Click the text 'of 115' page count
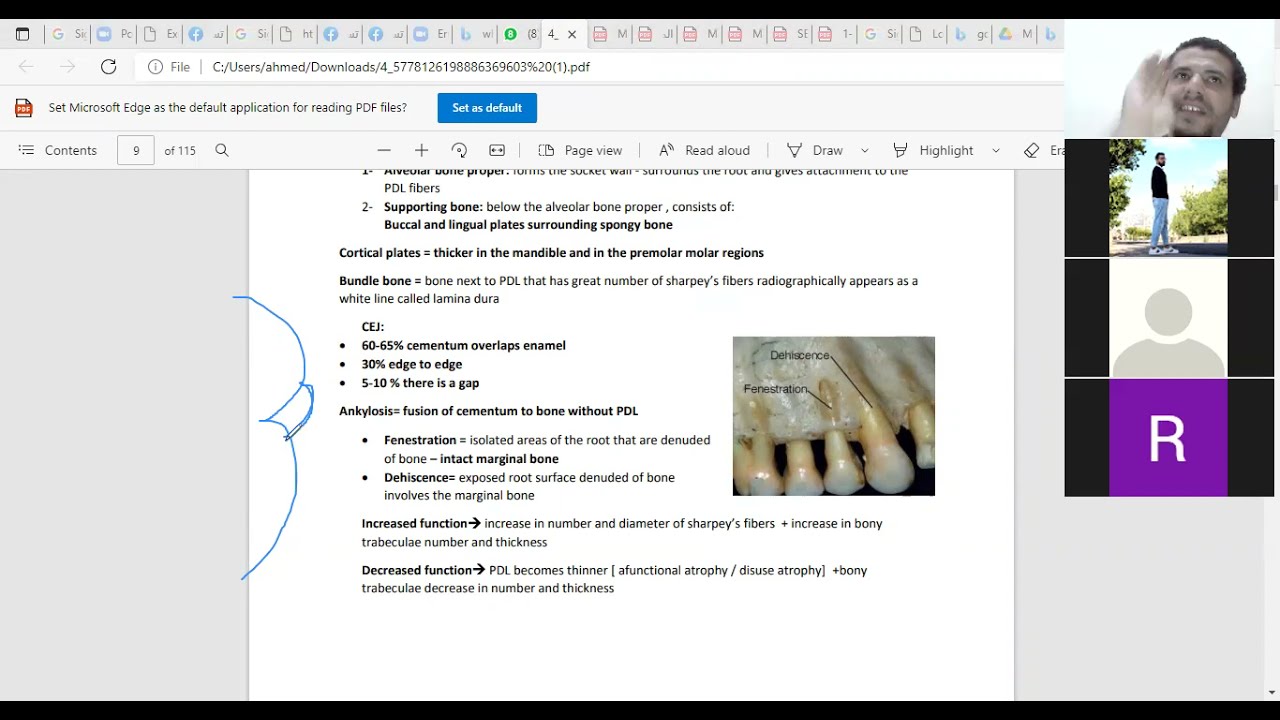1280x720 pixels. pyautogui.click(x=180, y=150)
